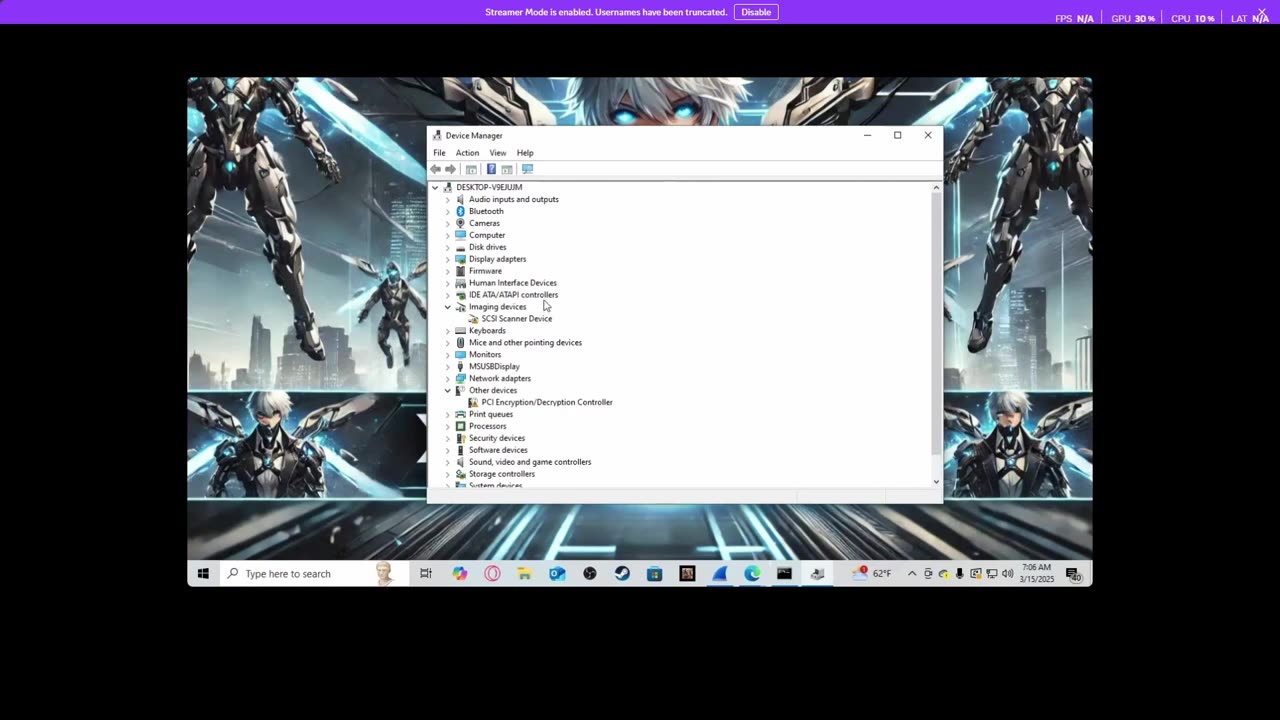Open Command Prompt from the taskbar
The width and height of the screenshot is (1280, 720).
784,573
